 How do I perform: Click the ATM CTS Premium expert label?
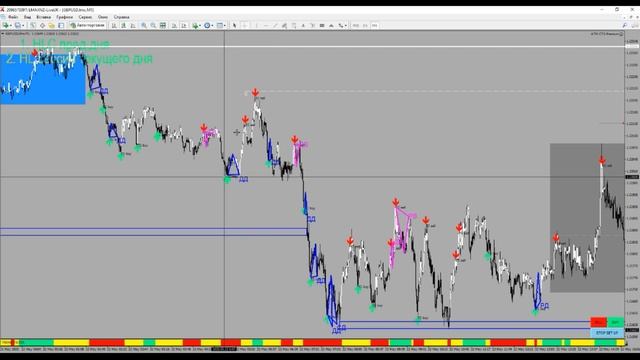(x=605, y=34)
